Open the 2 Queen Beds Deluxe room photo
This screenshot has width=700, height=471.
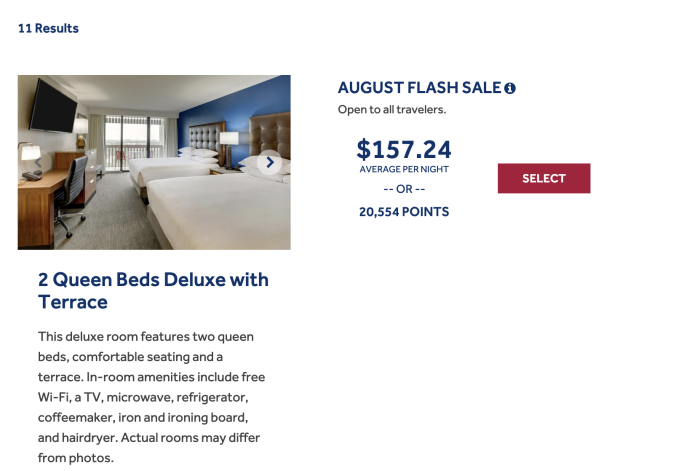pyautogui.click(x=154, y=162)
